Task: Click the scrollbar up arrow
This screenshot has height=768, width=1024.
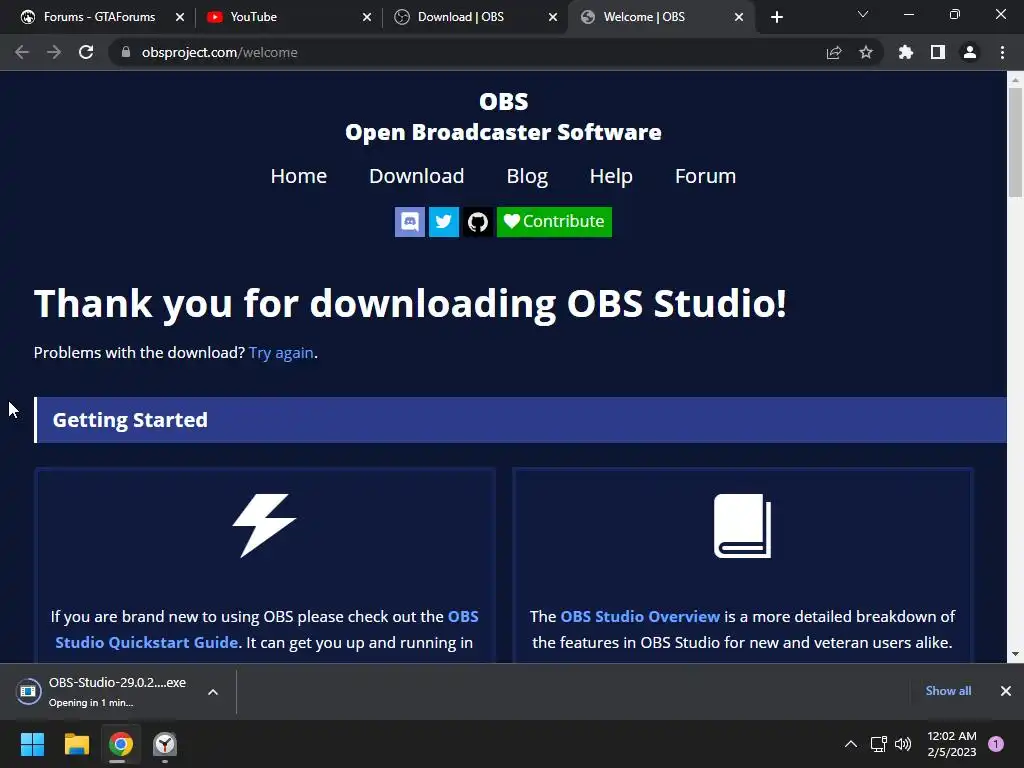Action: [x=1015, y=79]
